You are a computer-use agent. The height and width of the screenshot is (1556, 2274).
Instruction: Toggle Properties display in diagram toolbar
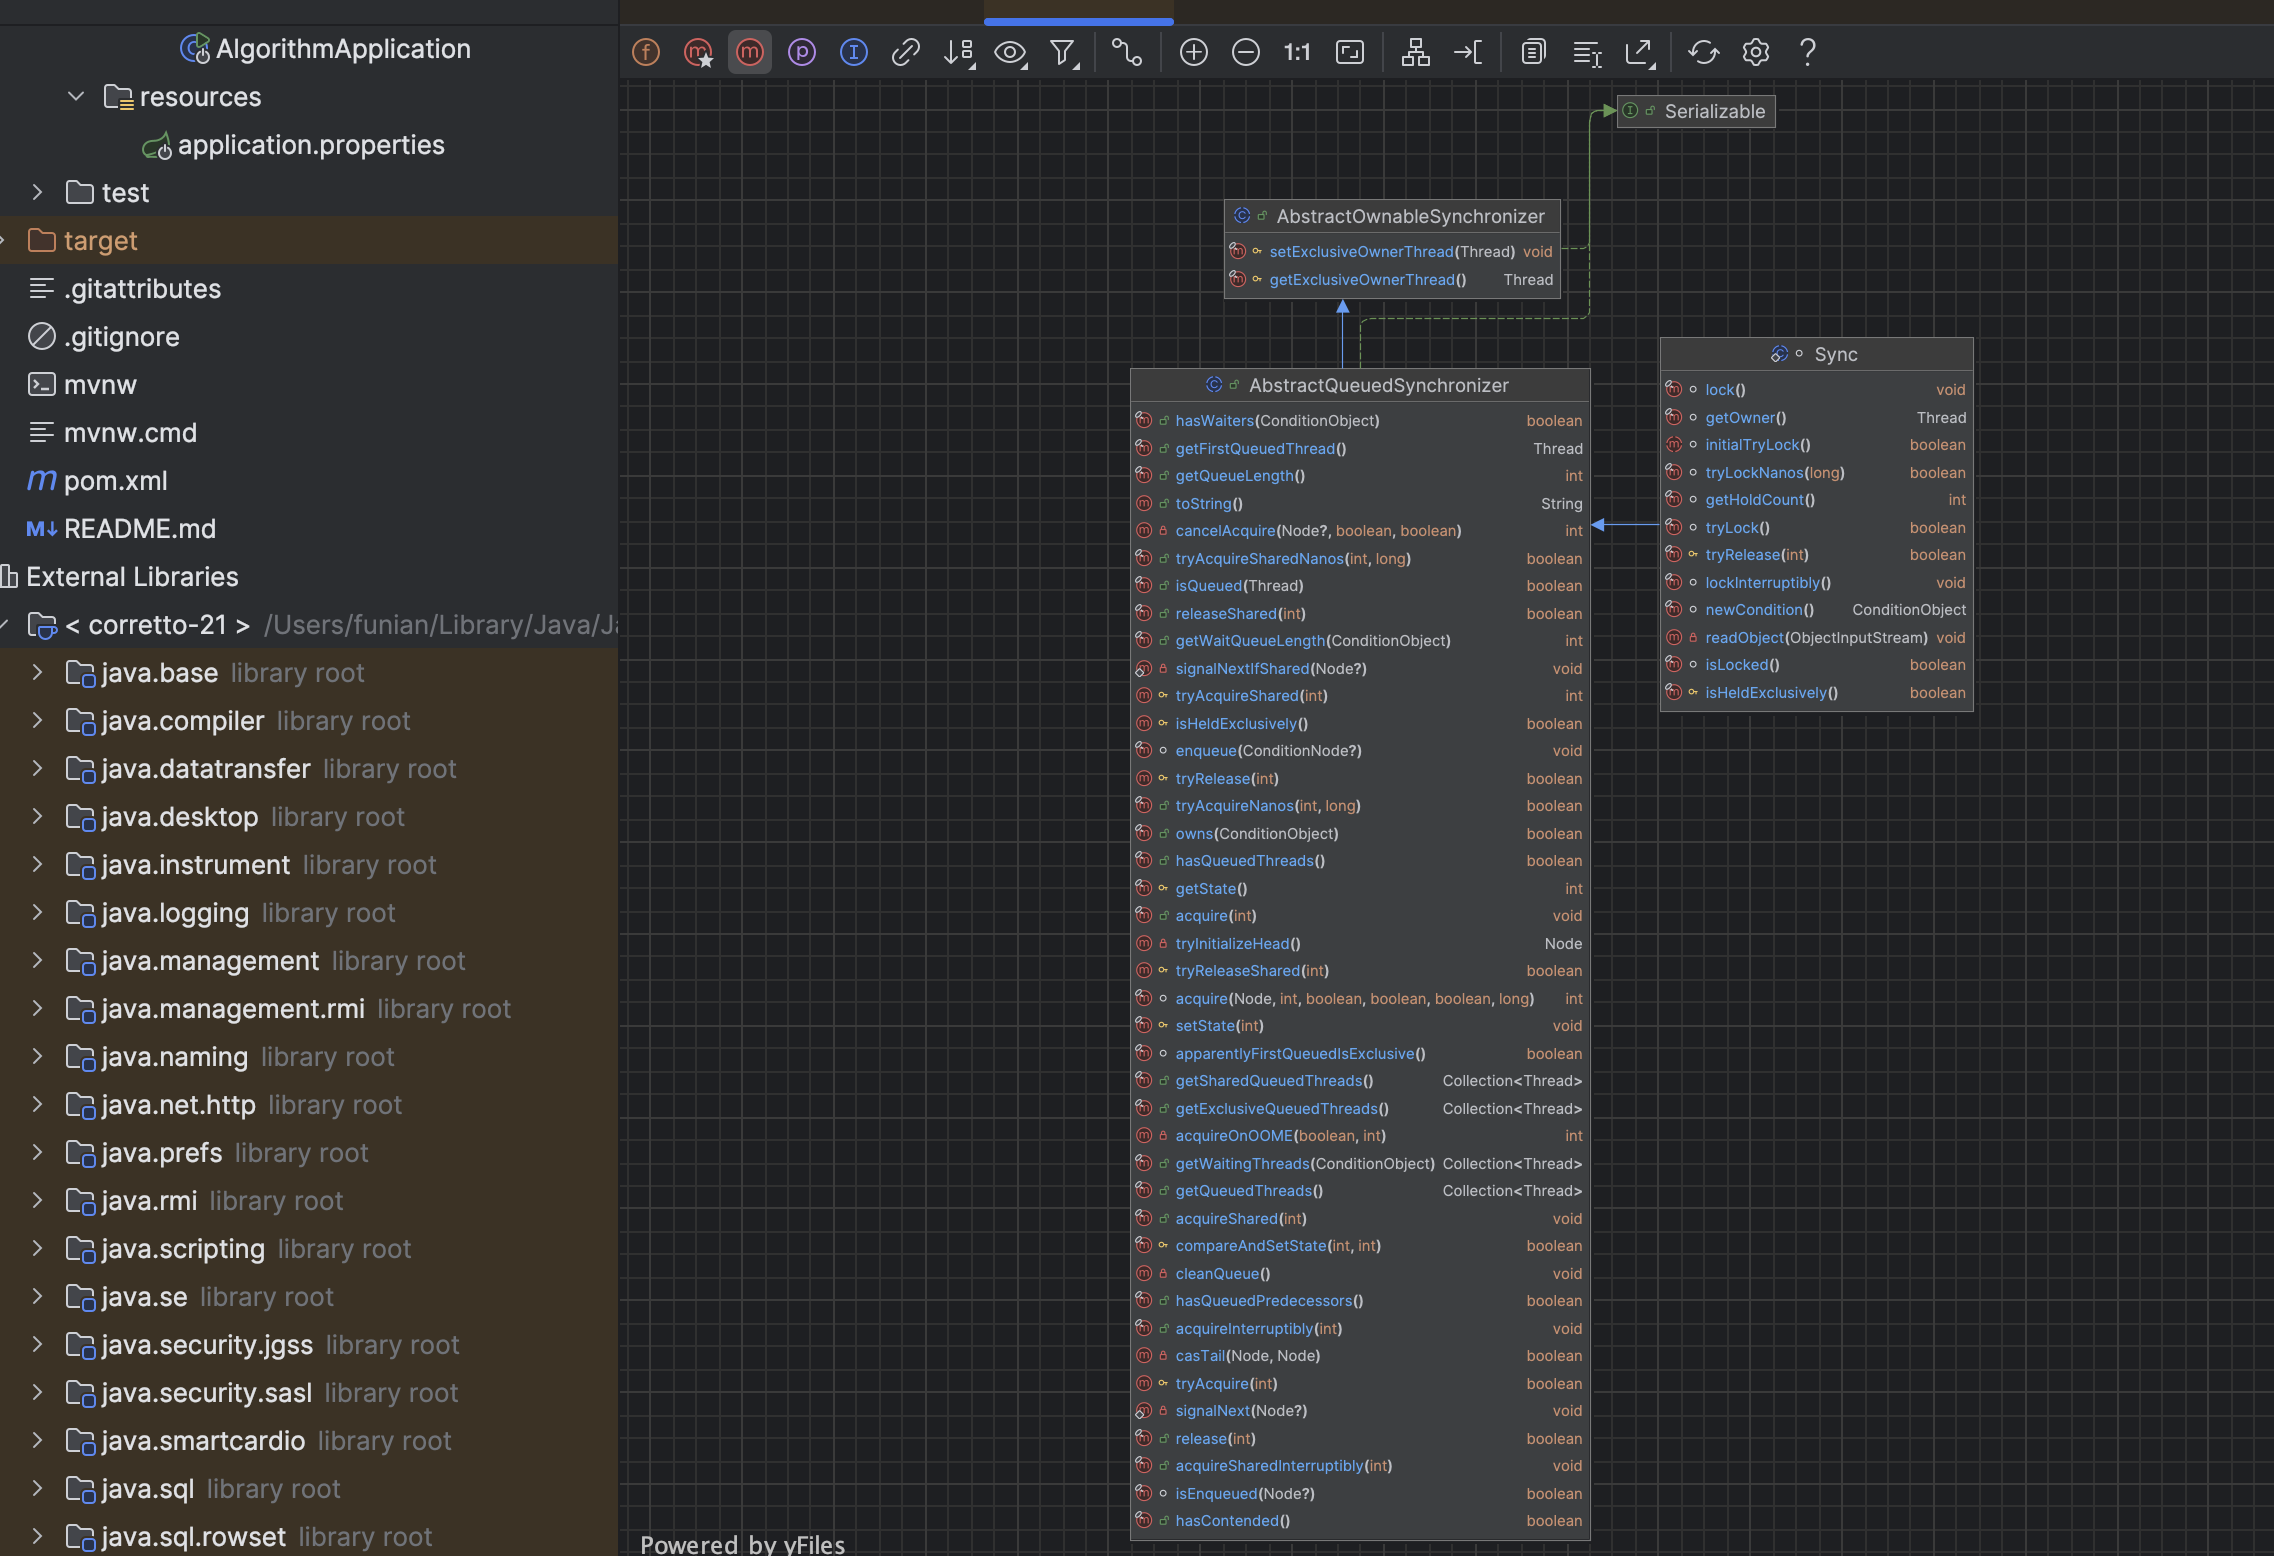pos(802,52)
